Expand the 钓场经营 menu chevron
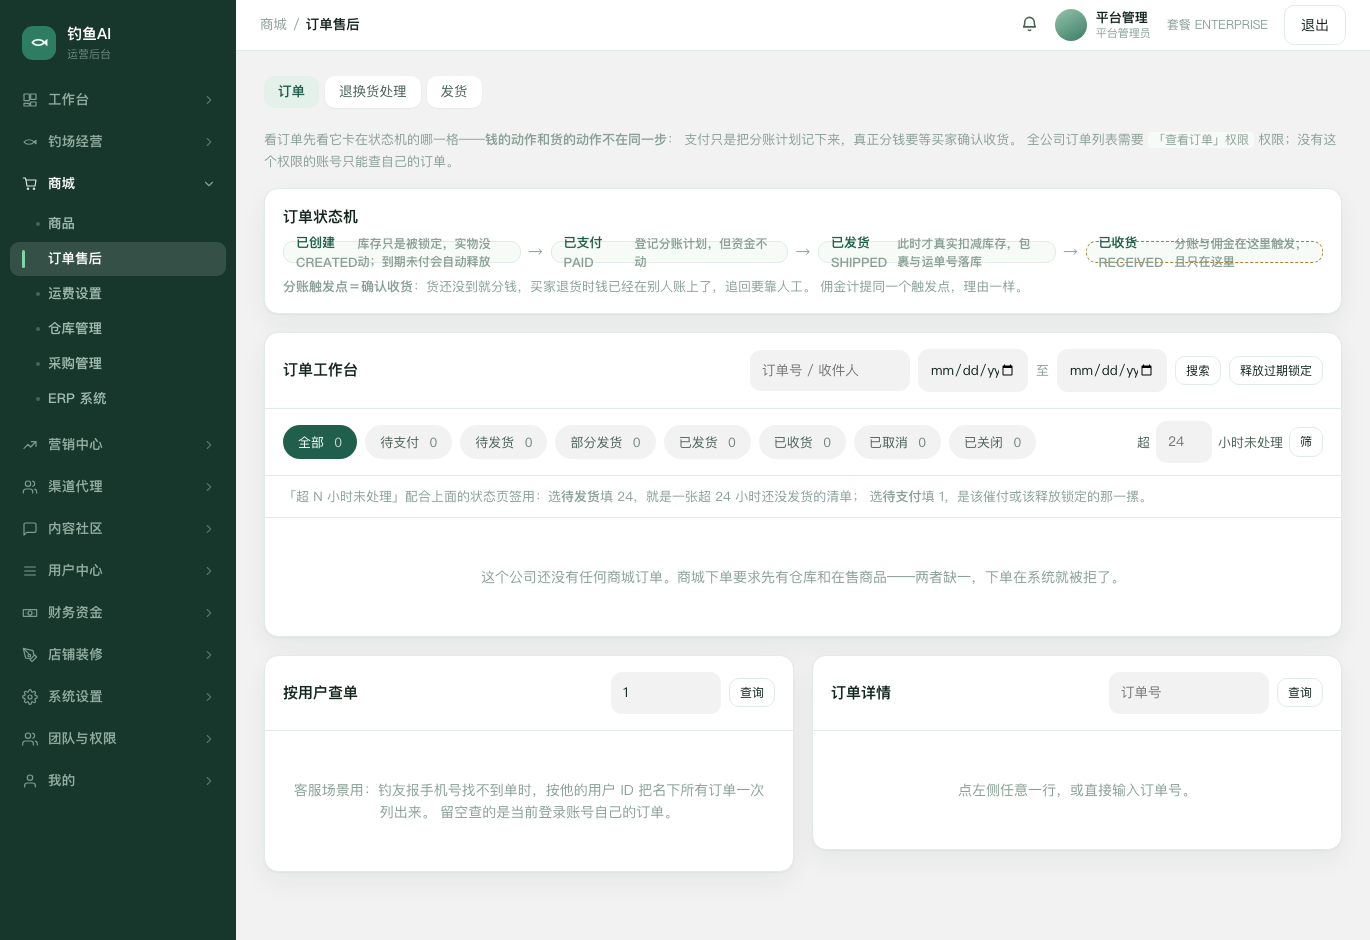Screen dimensions: 1370x940 coord(209,142)
